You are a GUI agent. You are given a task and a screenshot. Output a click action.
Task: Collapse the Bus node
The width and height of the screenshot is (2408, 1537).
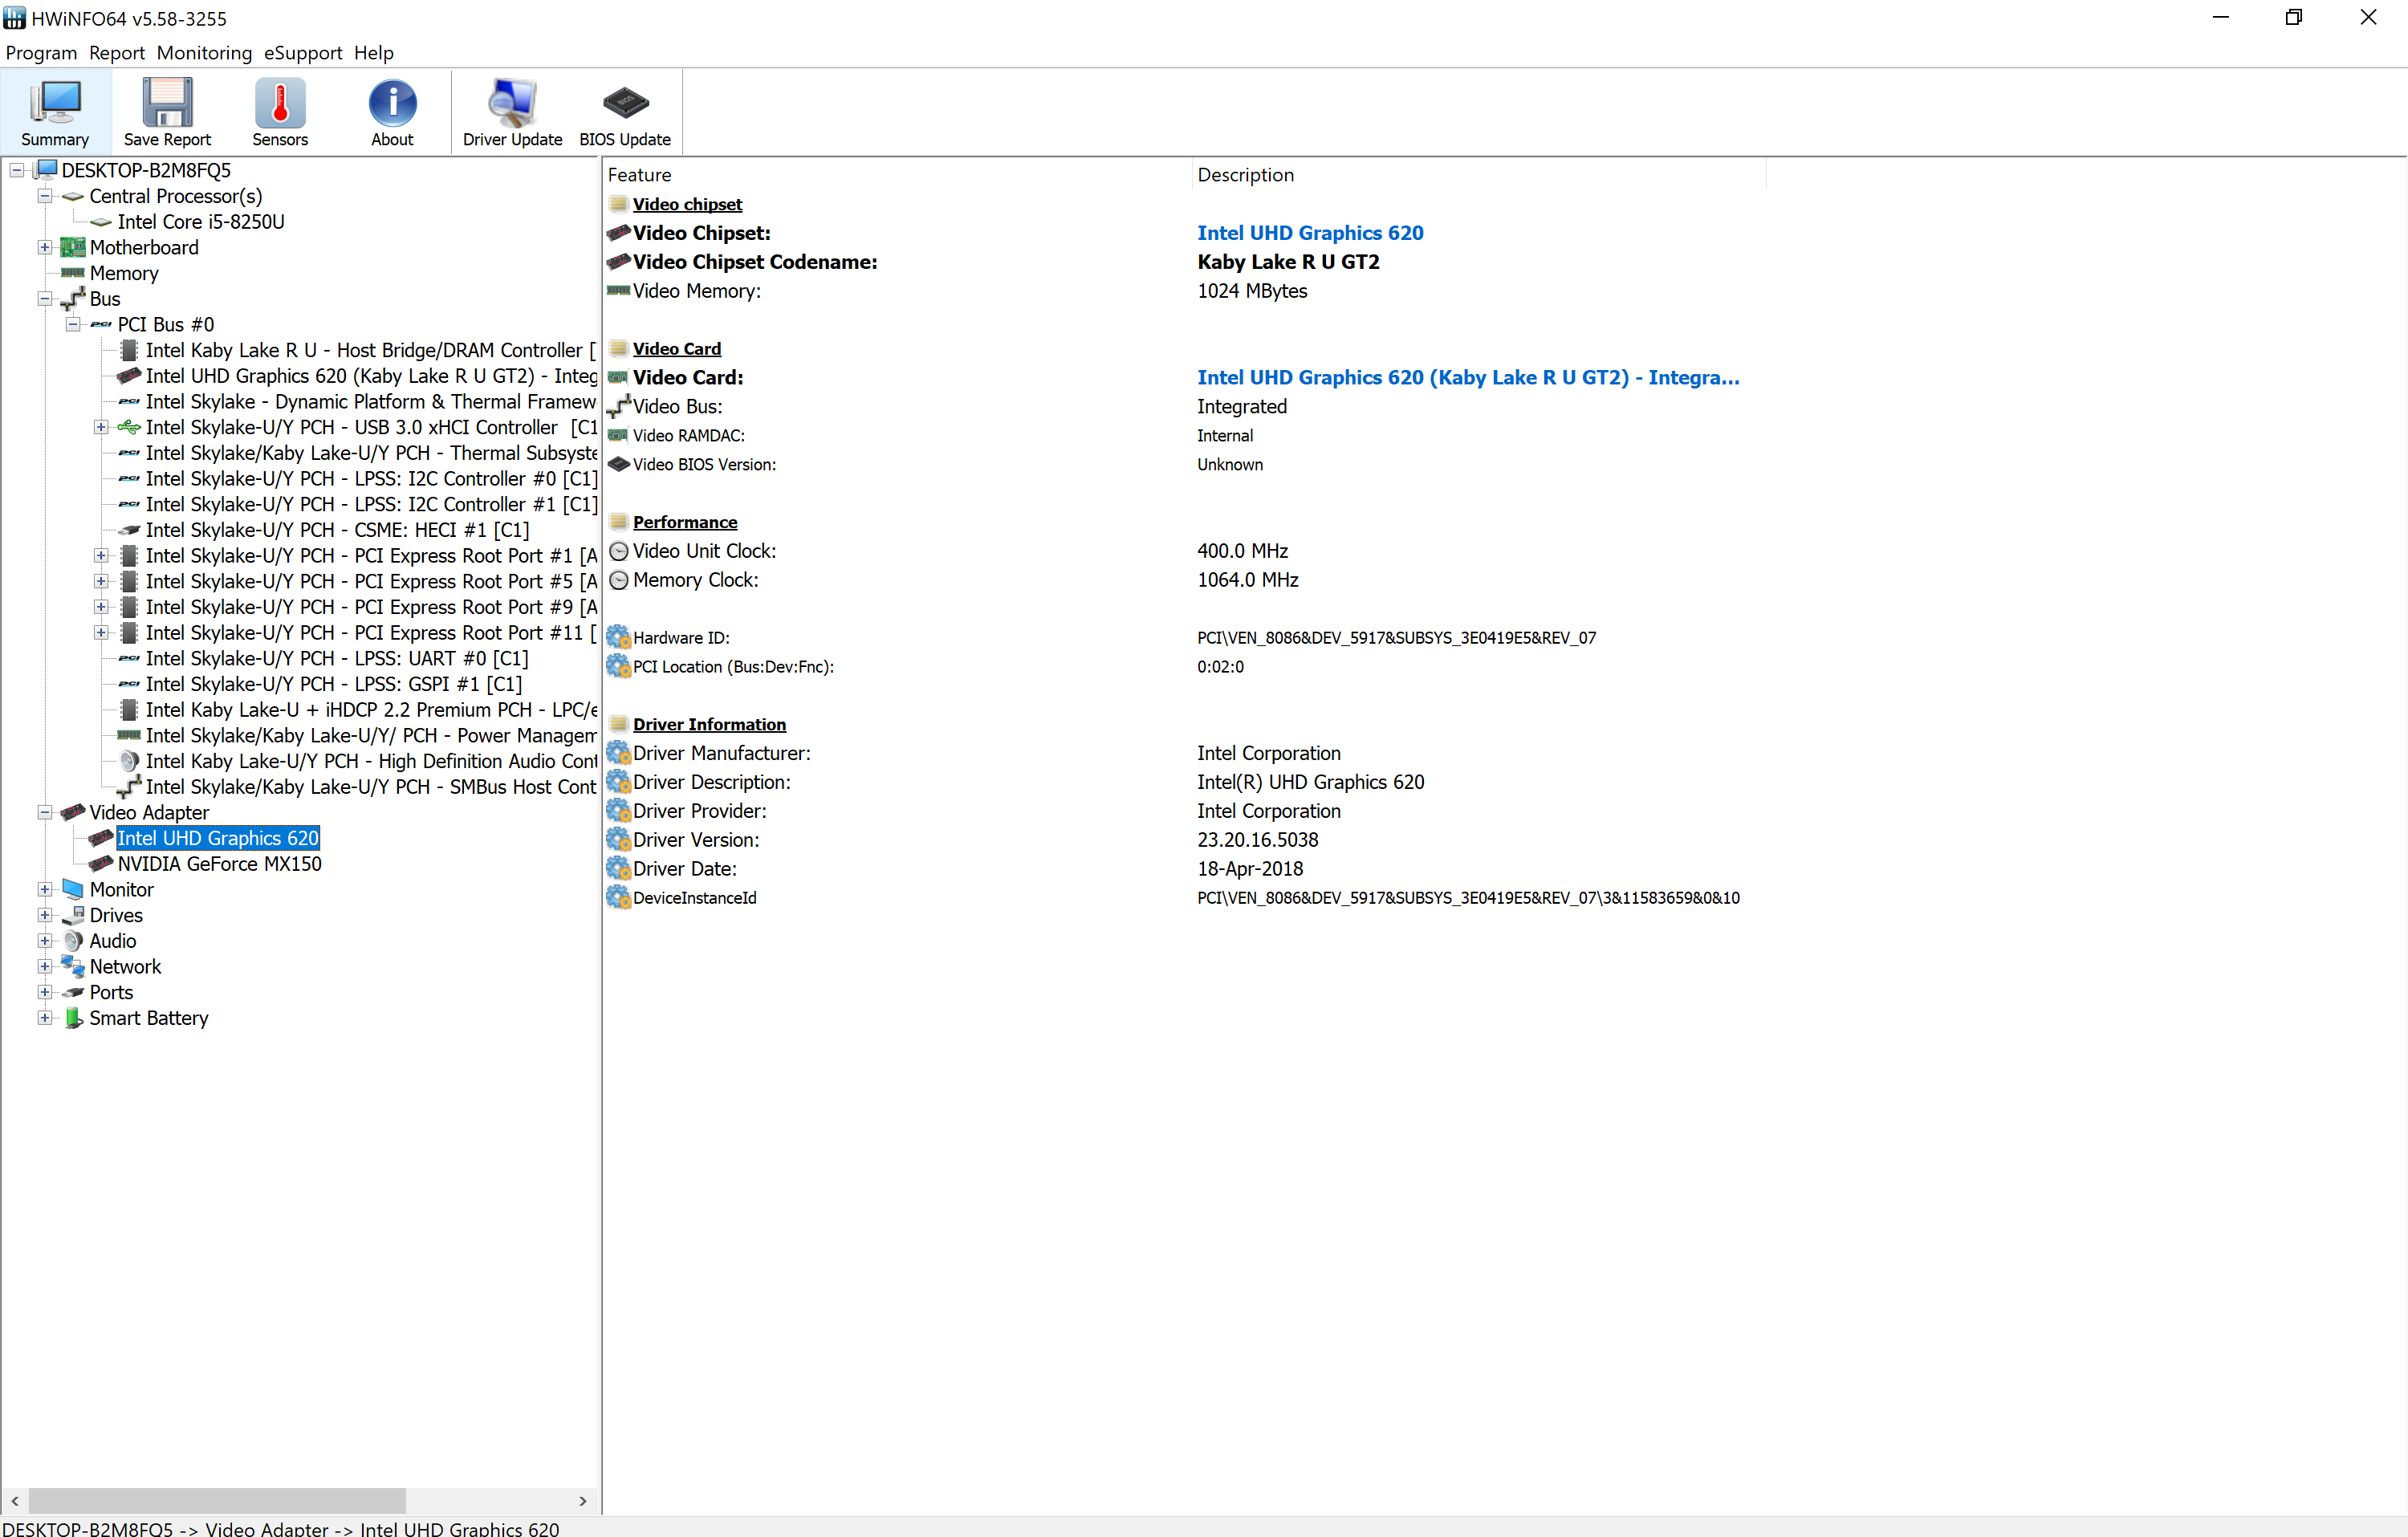pyautogui.click(x=45, y=299)
